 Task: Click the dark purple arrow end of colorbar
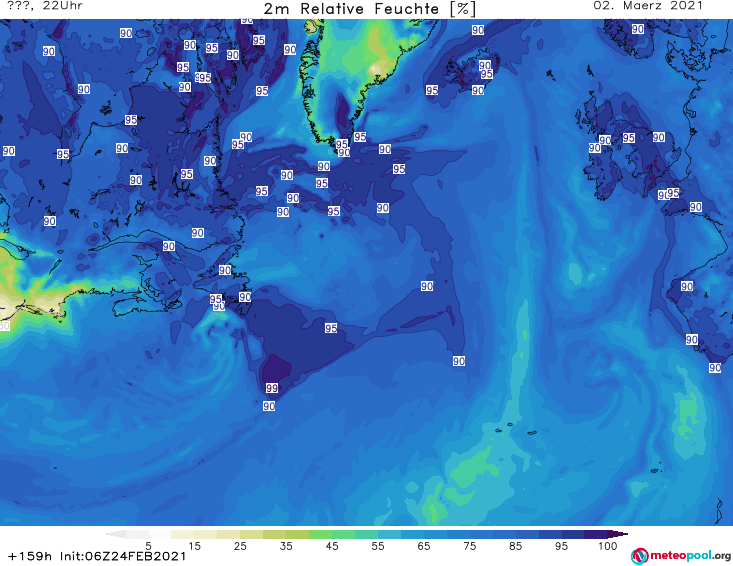click(x=618, y=534)
